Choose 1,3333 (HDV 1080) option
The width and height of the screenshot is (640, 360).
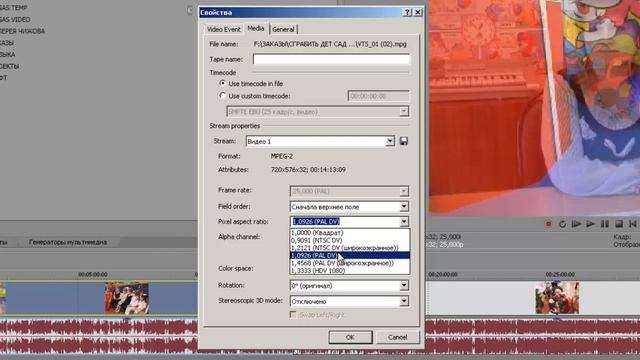(350, 271)
